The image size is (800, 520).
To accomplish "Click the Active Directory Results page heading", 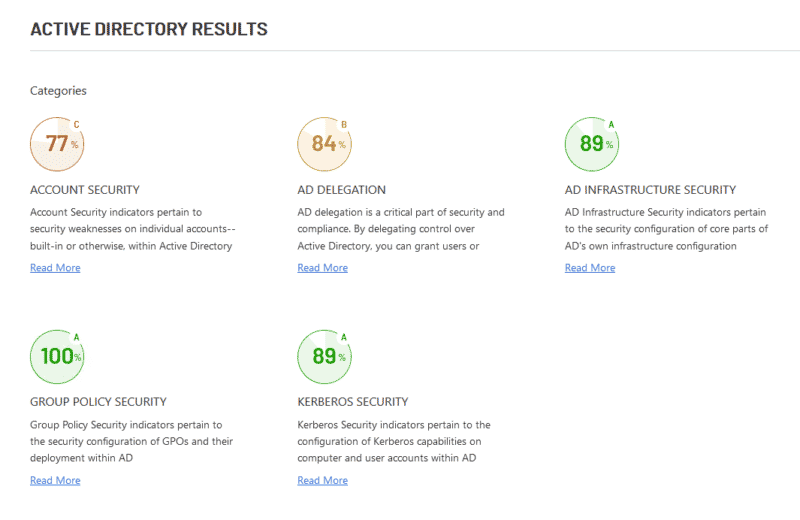I will 149,29.
